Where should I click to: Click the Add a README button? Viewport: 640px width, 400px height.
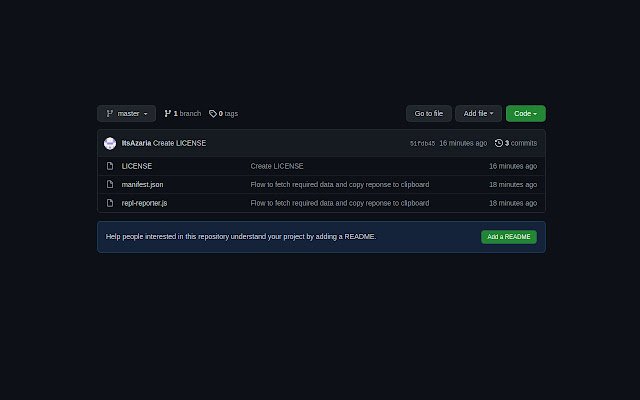click(x=509, y=237)
